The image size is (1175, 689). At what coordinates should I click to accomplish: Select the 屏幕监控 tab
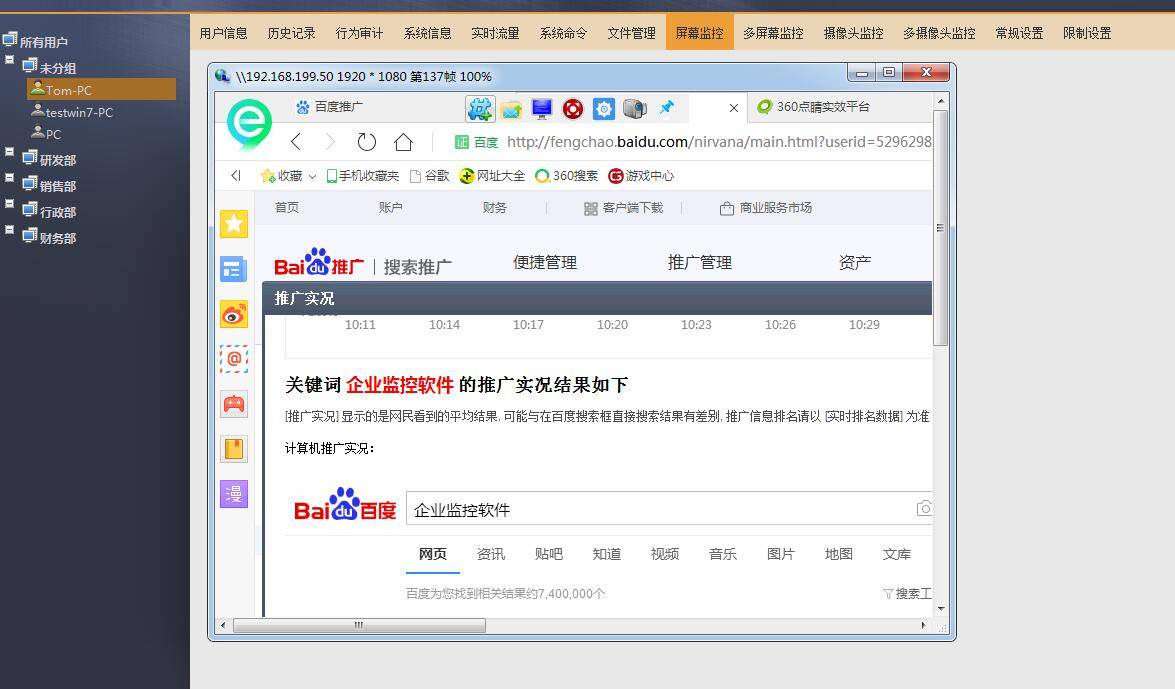[x=699, y=33]
